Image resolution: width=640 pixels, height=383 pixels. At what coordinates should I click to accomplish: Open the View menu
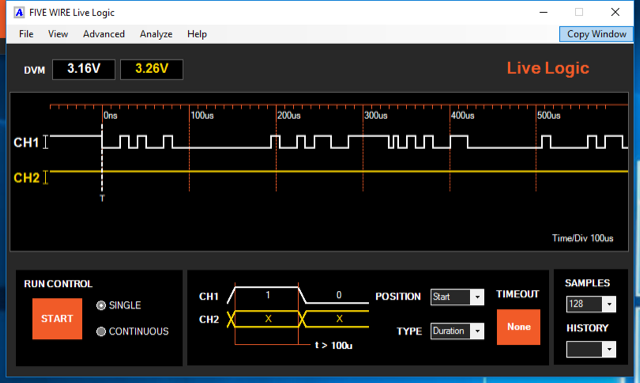pyautogui.click(x=58, y=34)
